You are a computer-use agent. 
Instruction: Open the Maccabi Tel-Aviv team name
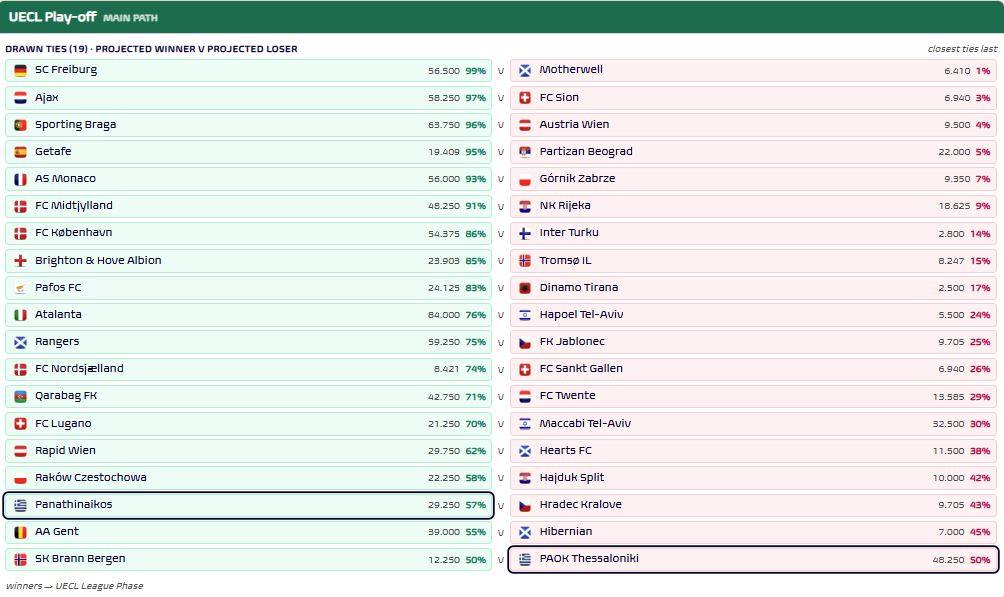[x=585, y=423]
